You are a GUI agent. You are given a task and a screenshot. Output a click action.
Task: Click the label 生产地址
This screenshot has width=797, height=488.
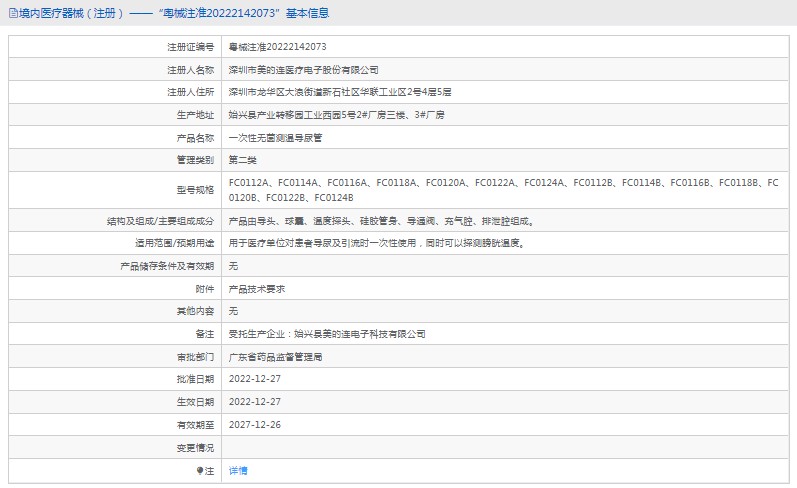click(195, 115)
